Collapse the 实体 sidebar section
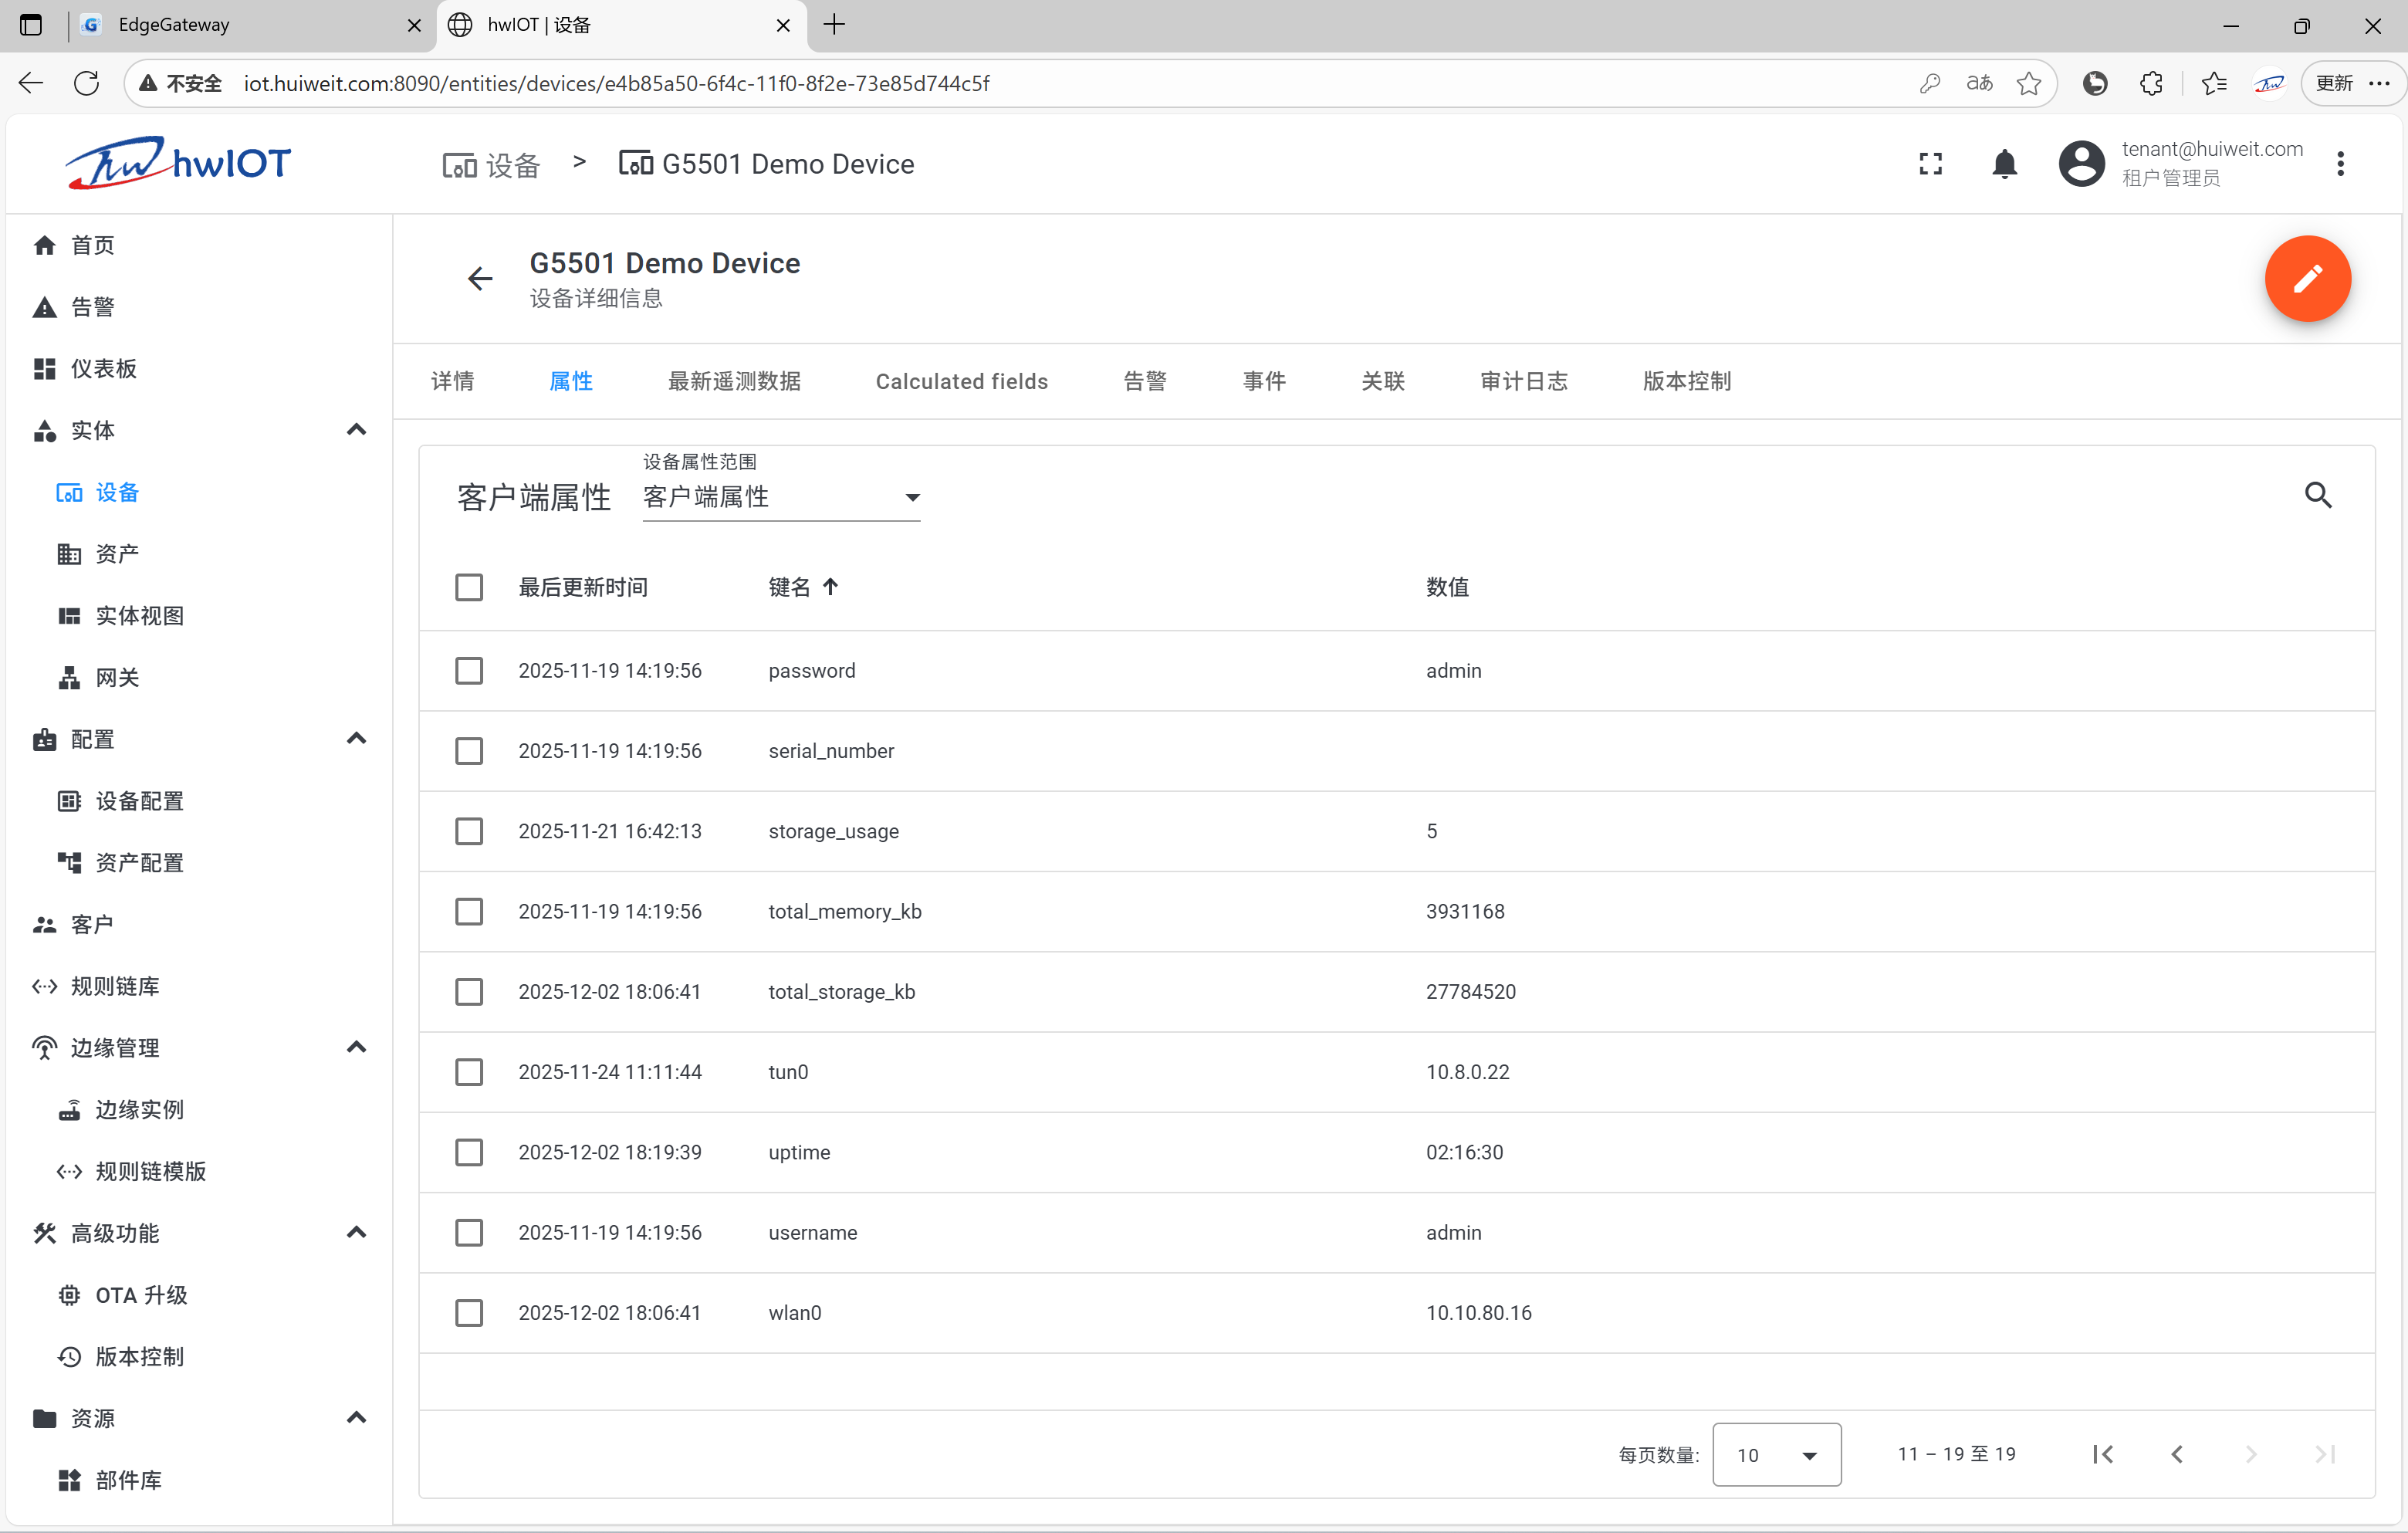The height and width of the screenshot is (1533, 2408). (356, 430)
